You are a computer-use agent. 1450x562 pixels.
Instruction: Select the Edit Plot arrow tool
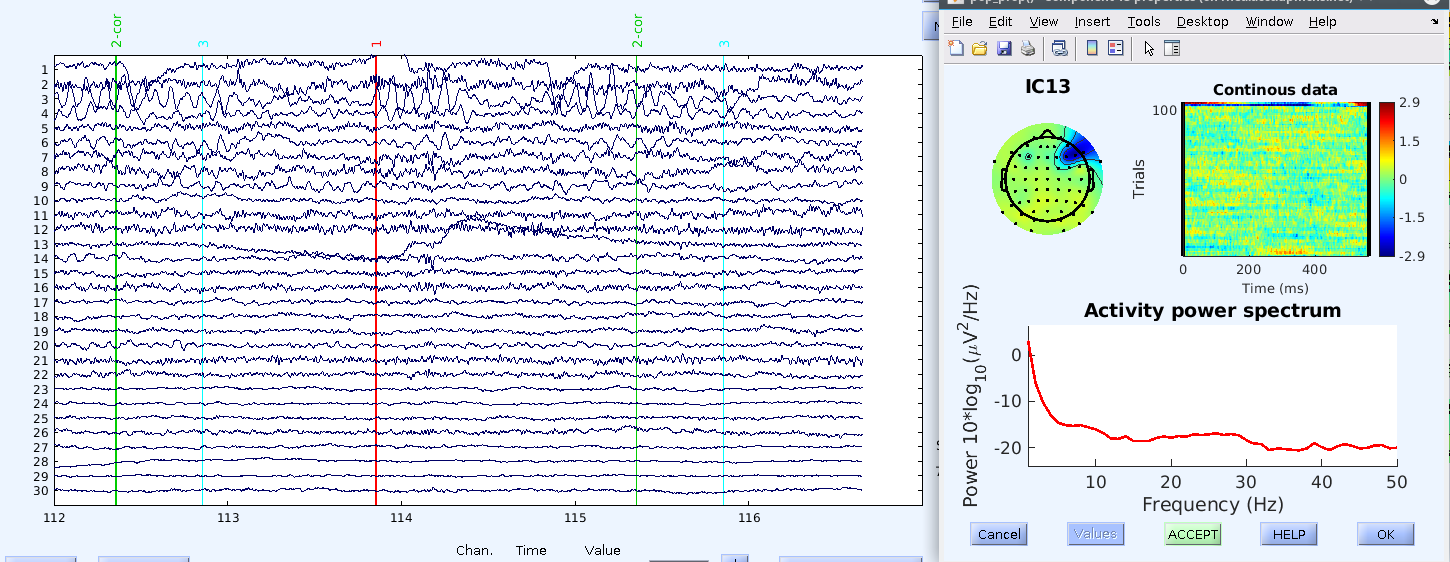pos(1149,48)
